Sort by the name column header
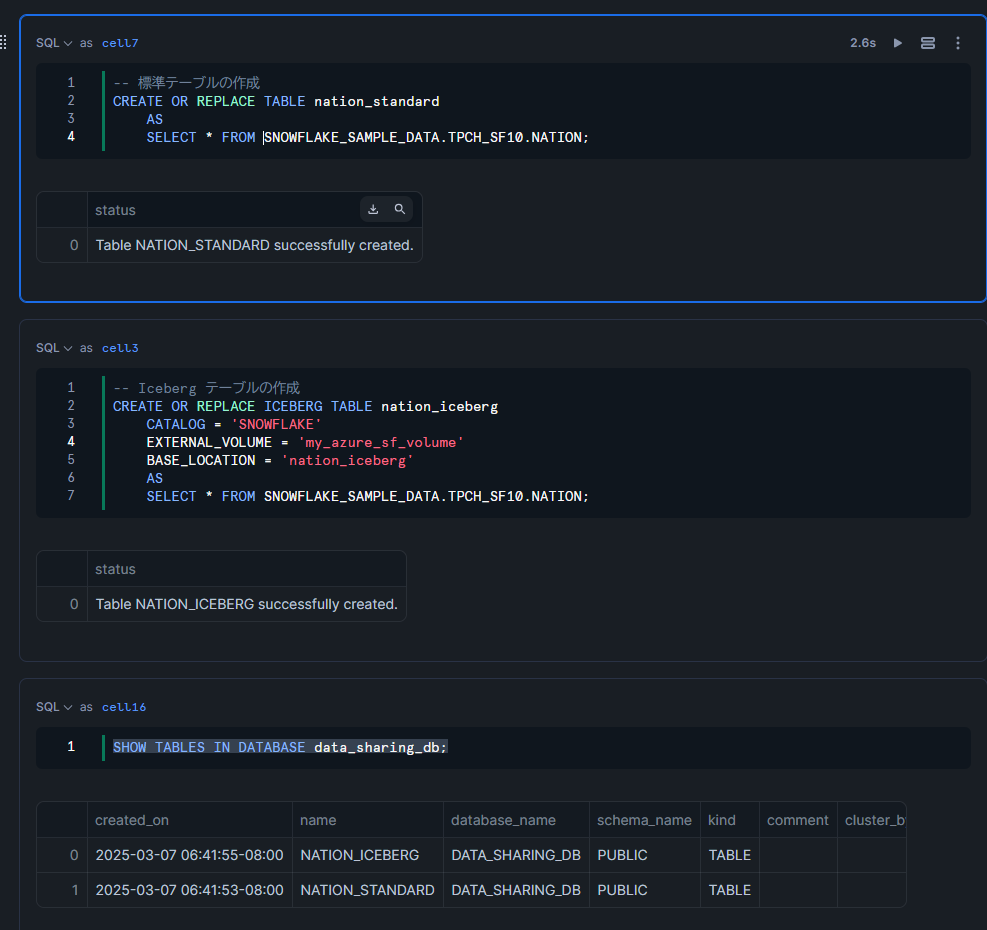 coord(368,820)
